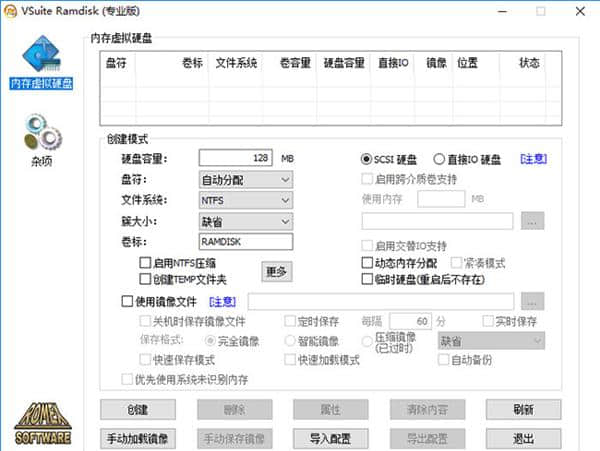Click the 导入配置 button
This screenshot has width=600, height=451.
click(x=329, y=438)
